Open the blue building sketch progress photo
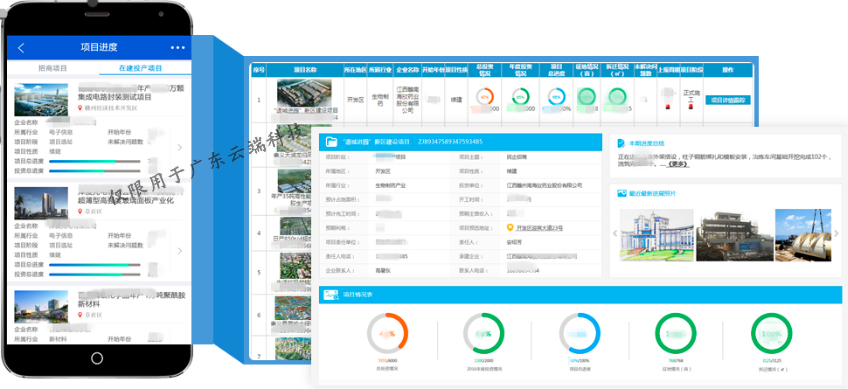Viewport: 848px width, 389px height. pos(657,235)
